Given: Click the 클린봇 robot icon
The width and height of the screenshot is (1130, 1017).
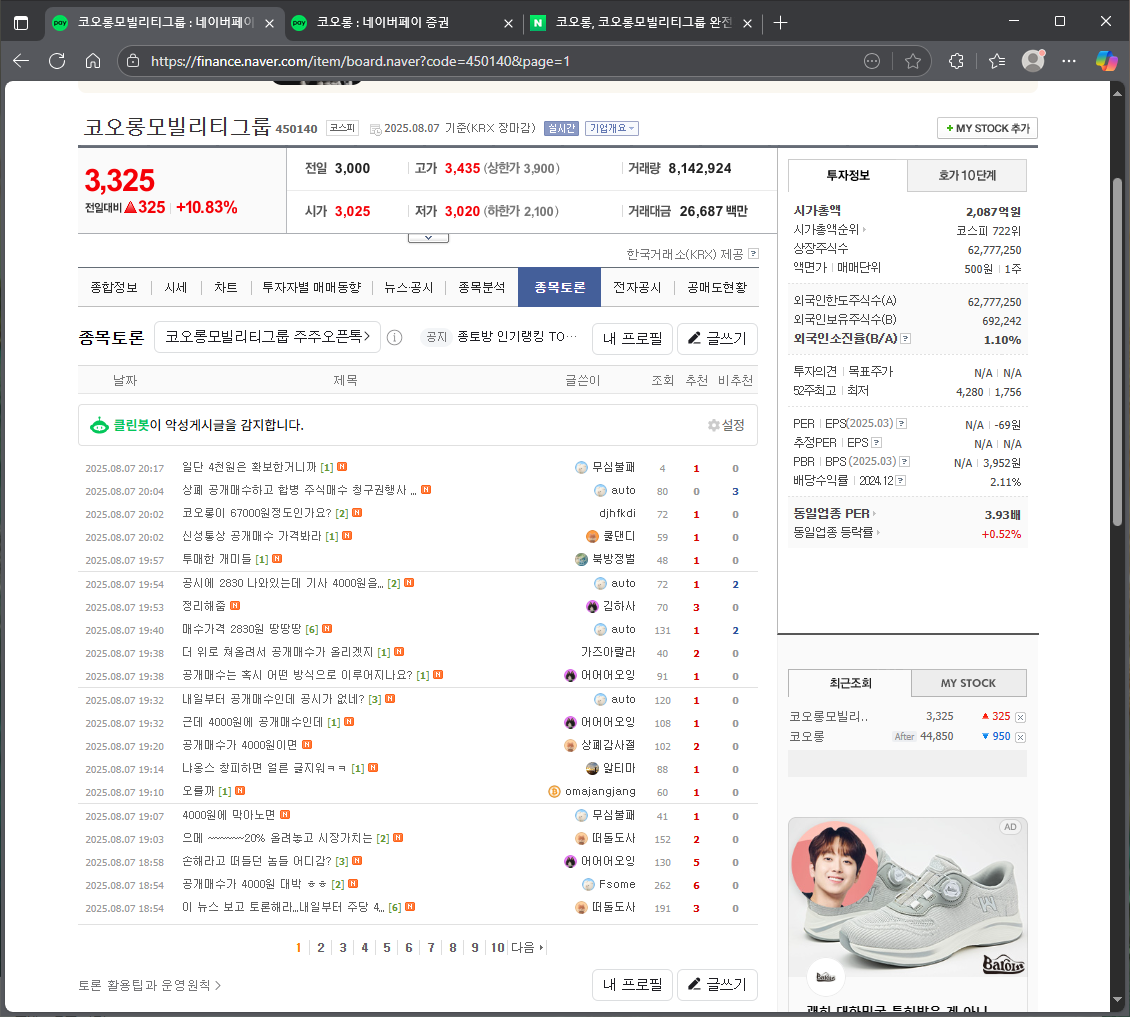Looking at the screenshot, I should (x=99, y=425).
